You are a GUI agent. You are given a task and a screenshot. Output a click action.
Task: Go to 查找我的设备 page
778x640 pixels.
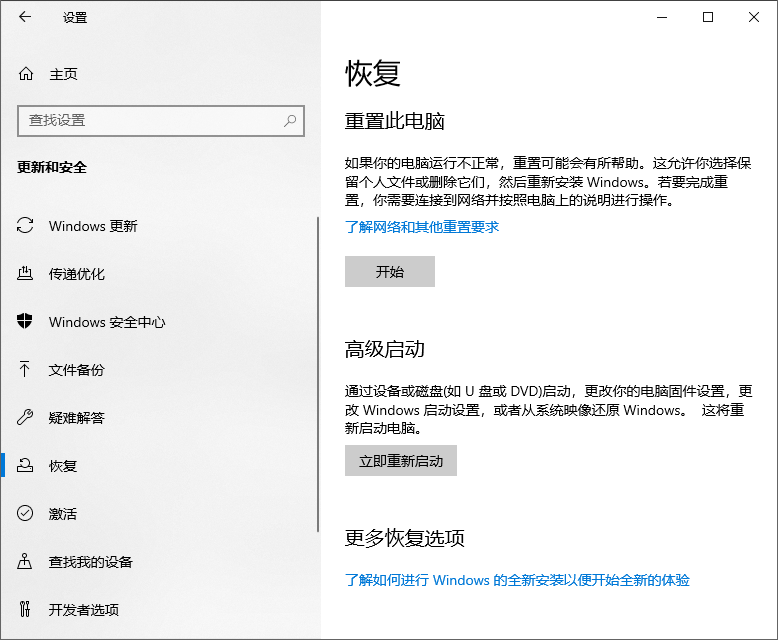click(90, 562)
